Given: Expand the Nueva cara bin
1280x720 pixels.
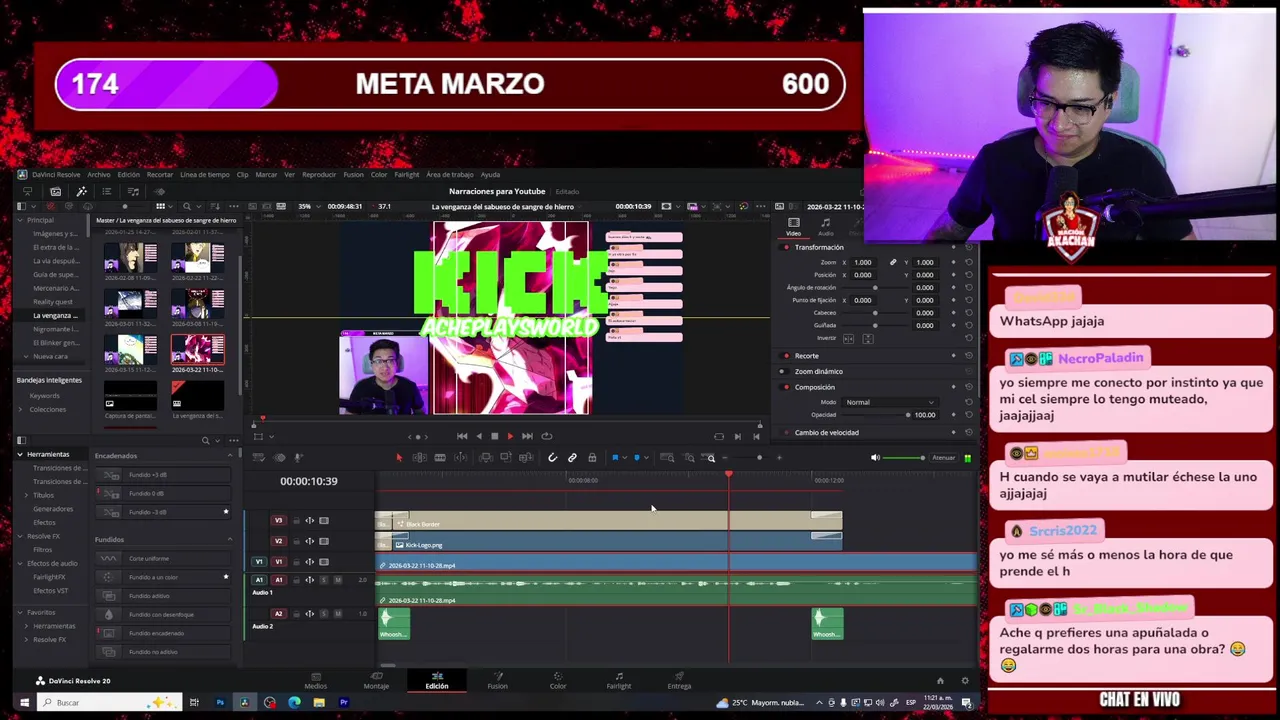Looking at the screenshot, I should (x=25, y=356).
